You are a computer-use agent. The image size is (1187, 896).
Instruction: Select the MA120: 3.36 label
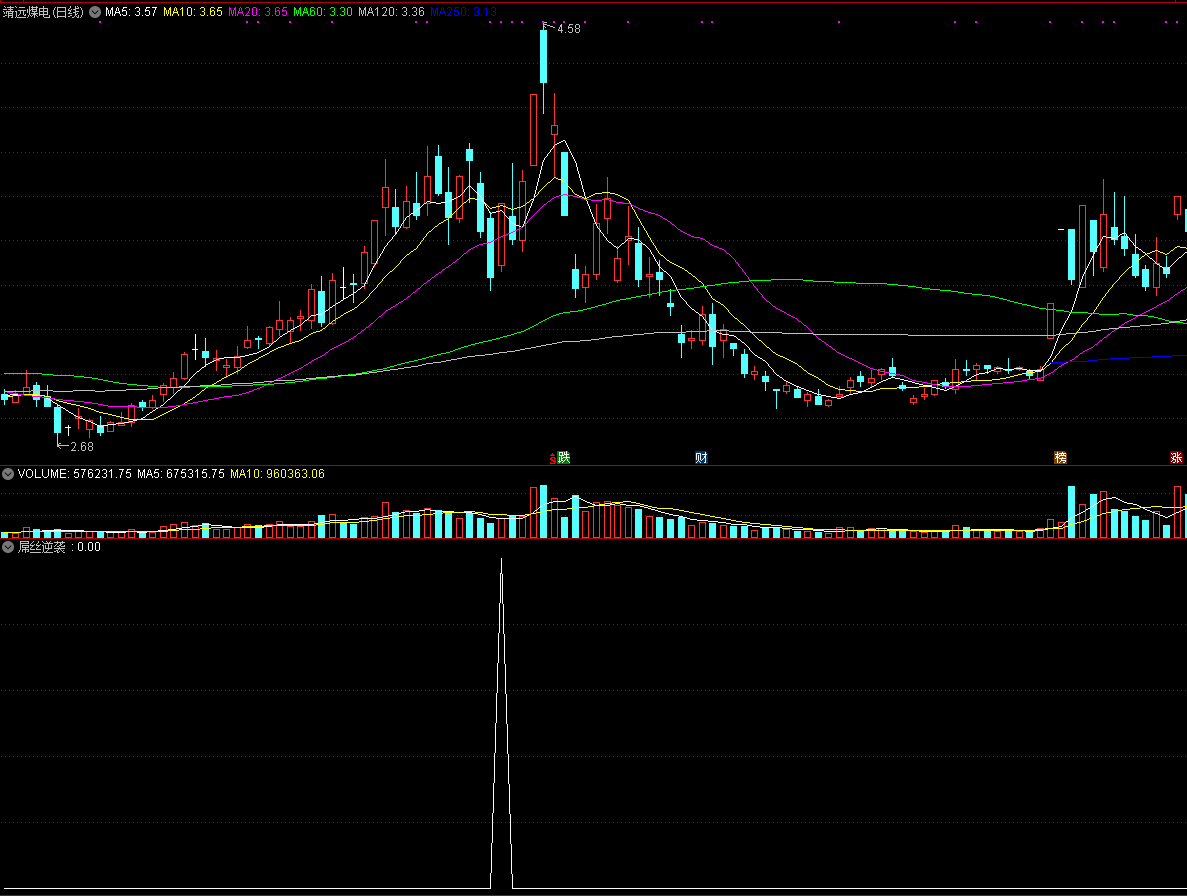click(x=391, y=12)
